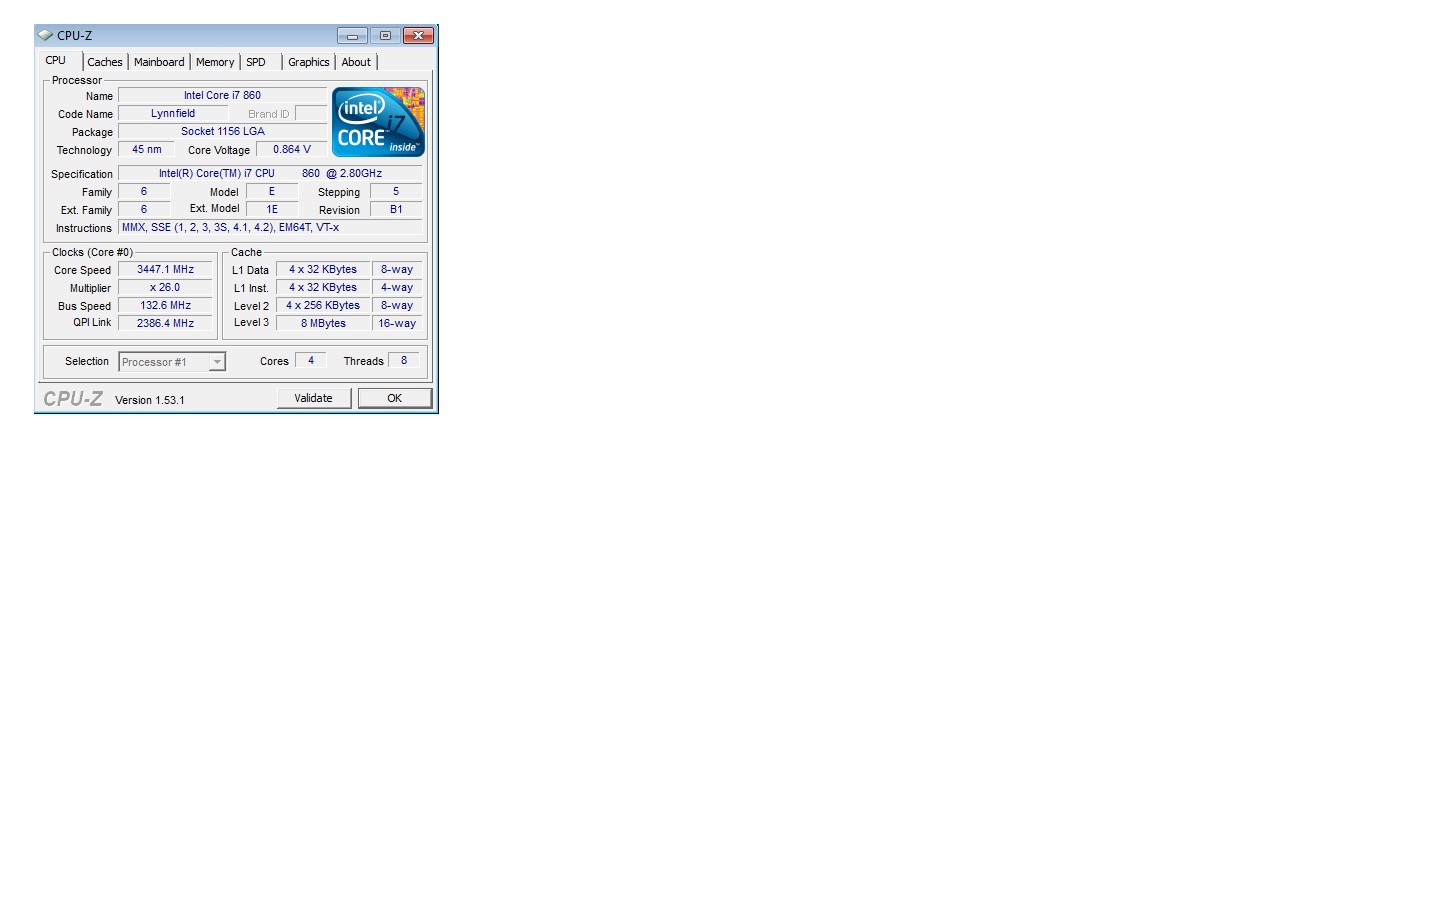Click the Instructions field MMX, SSE list
Viewport: 1440px width, 900px height.
[270, 228]
